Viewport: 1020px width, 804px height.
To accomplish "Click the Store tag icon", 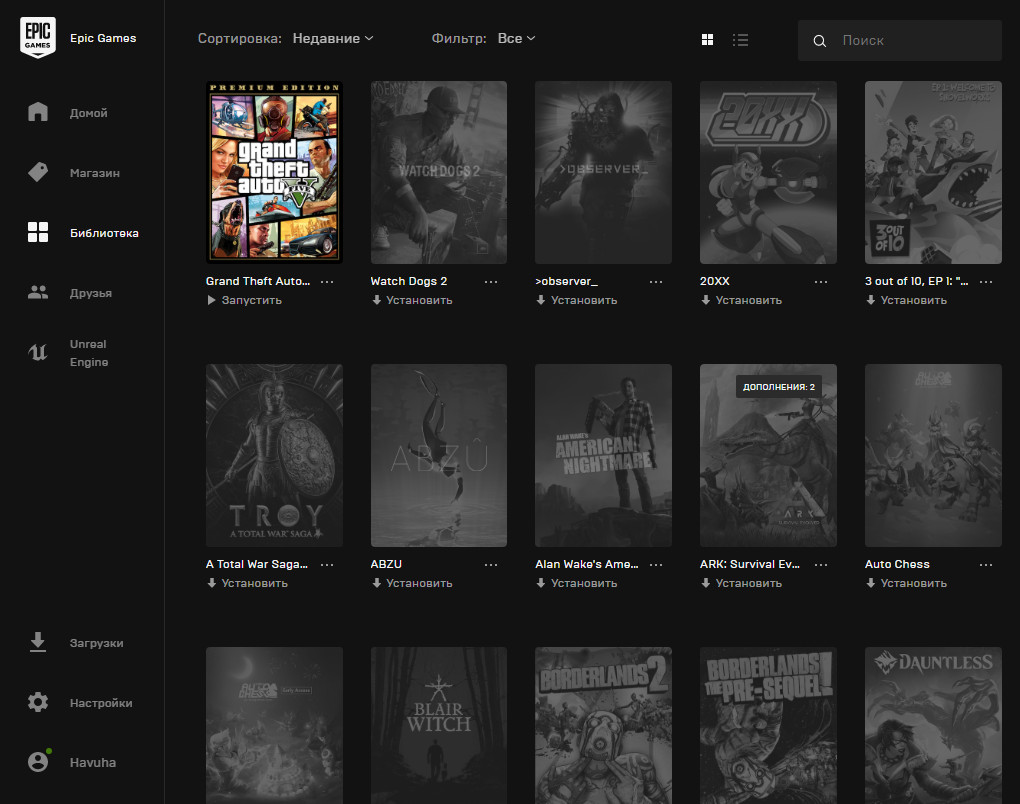I will coord(38,172).
